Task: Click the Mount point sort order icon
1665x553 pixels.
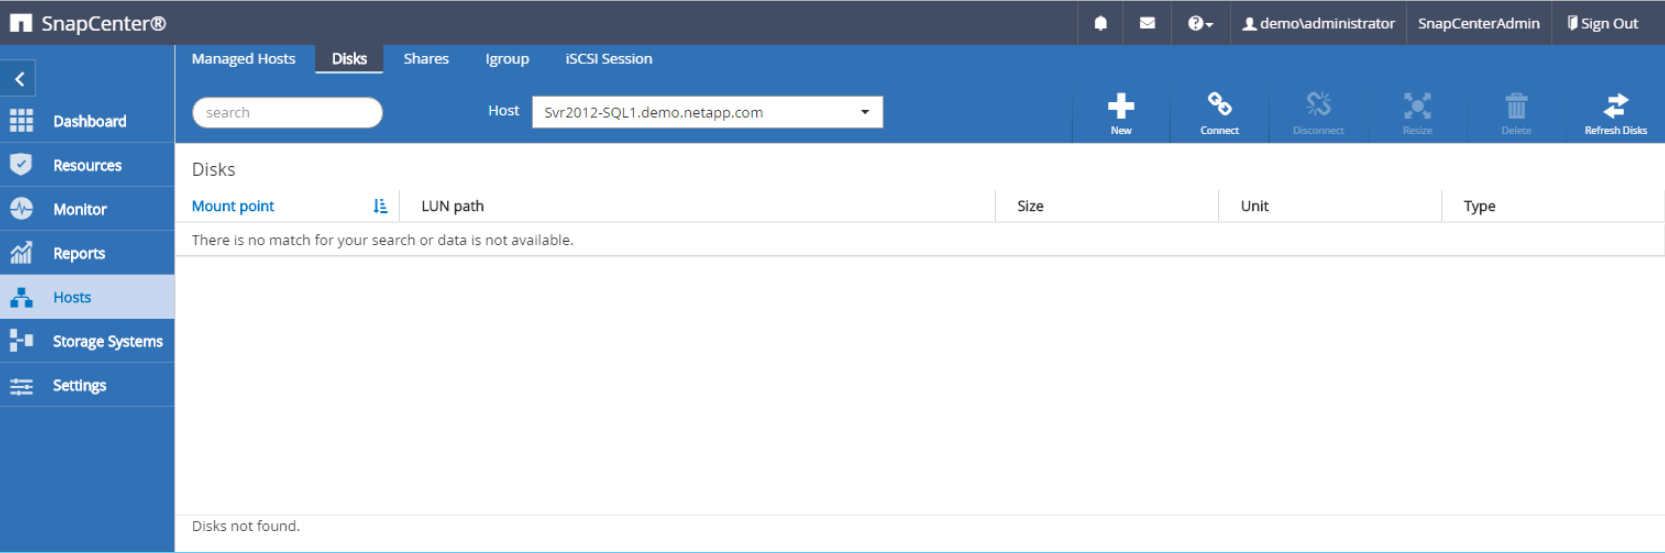Action: pyautogui.click(x=380, y=206)
